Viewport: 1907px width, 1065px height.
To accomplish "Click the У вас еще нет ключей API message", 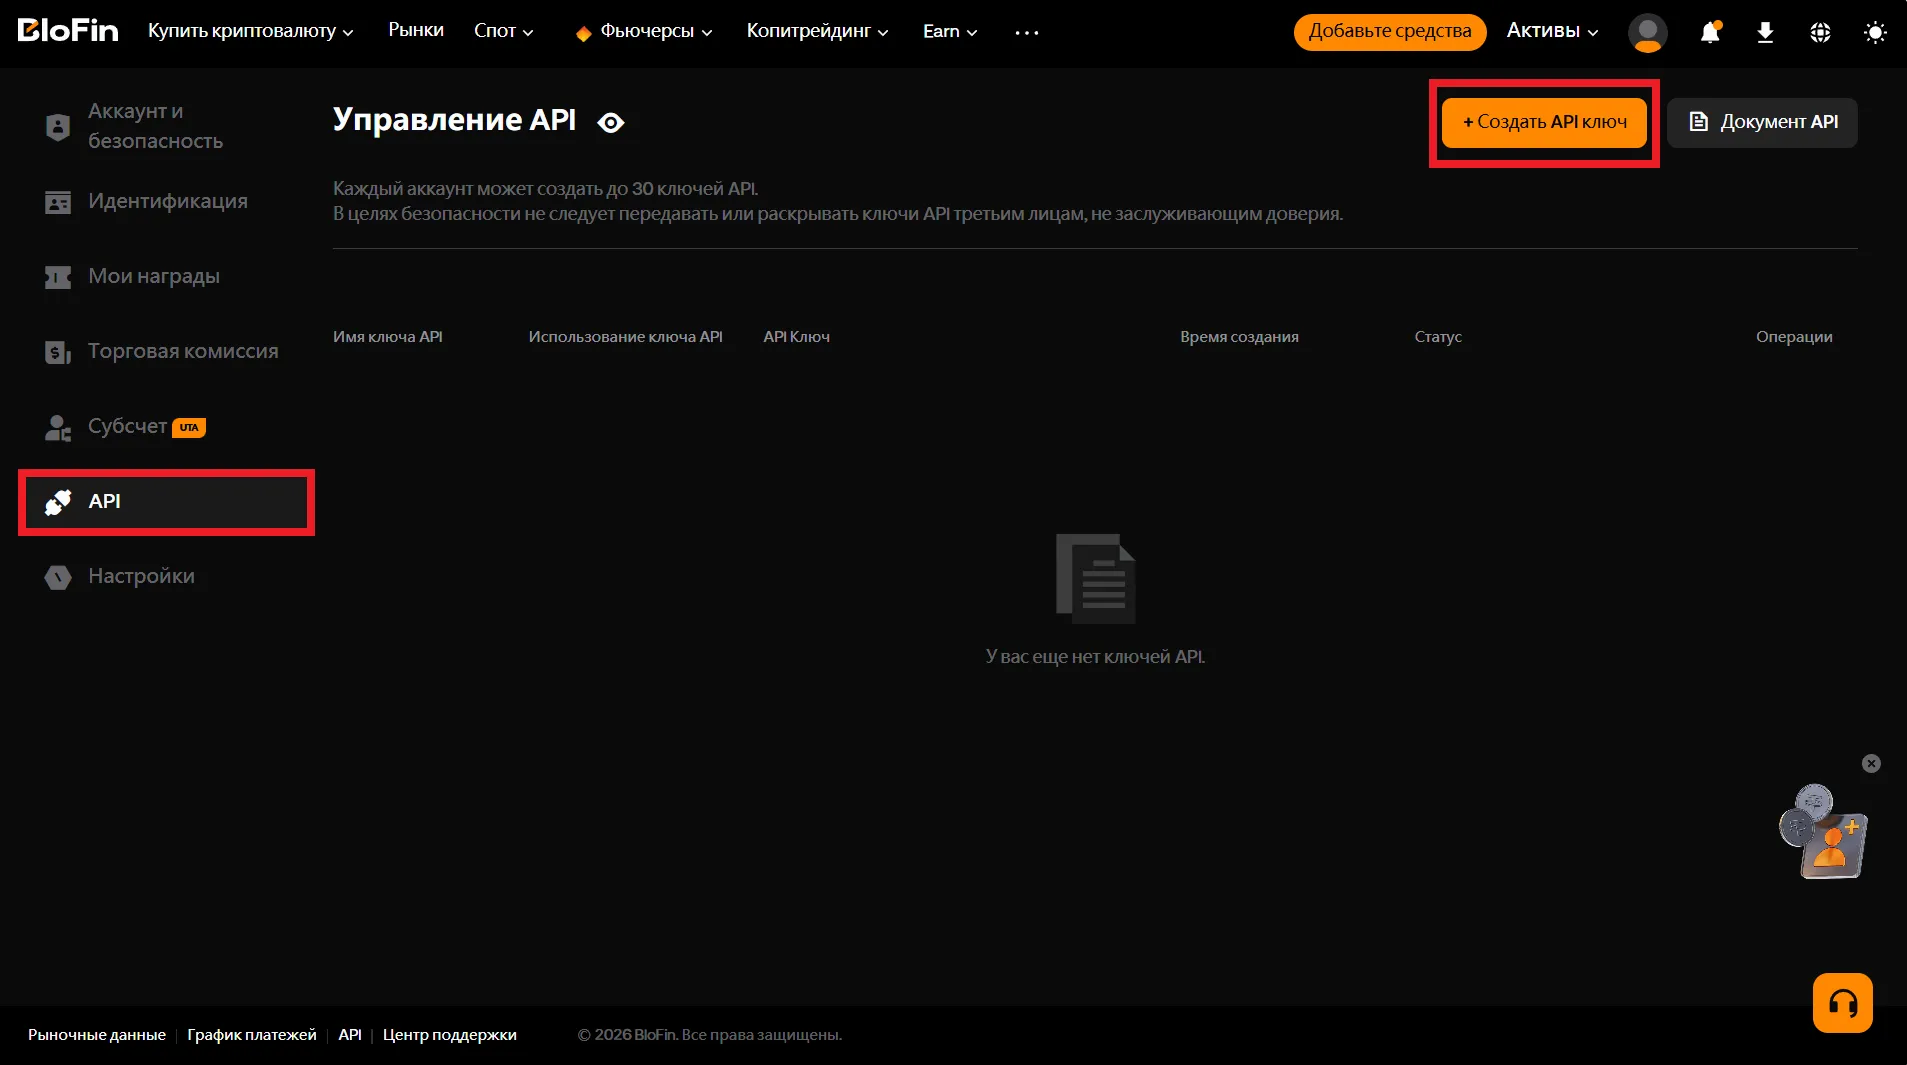I will point(1095,657).
